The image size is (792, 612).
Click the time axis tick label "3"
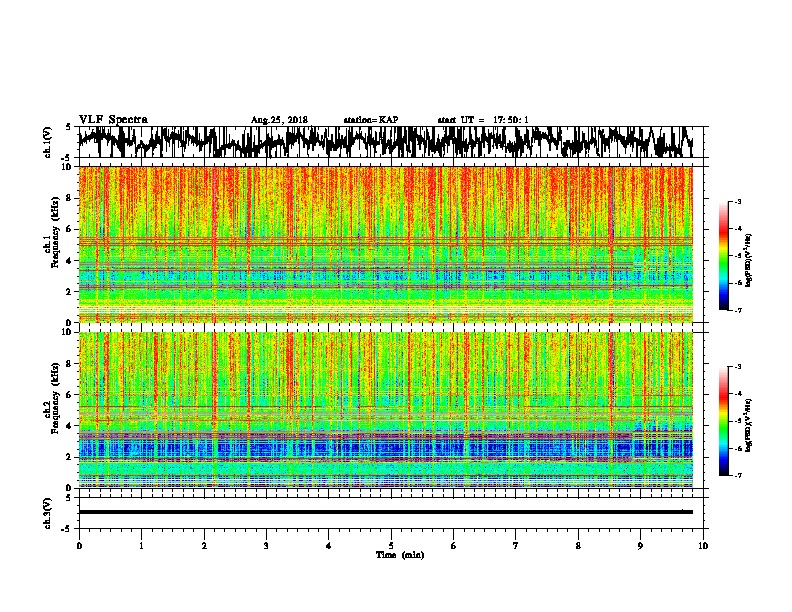266,546
